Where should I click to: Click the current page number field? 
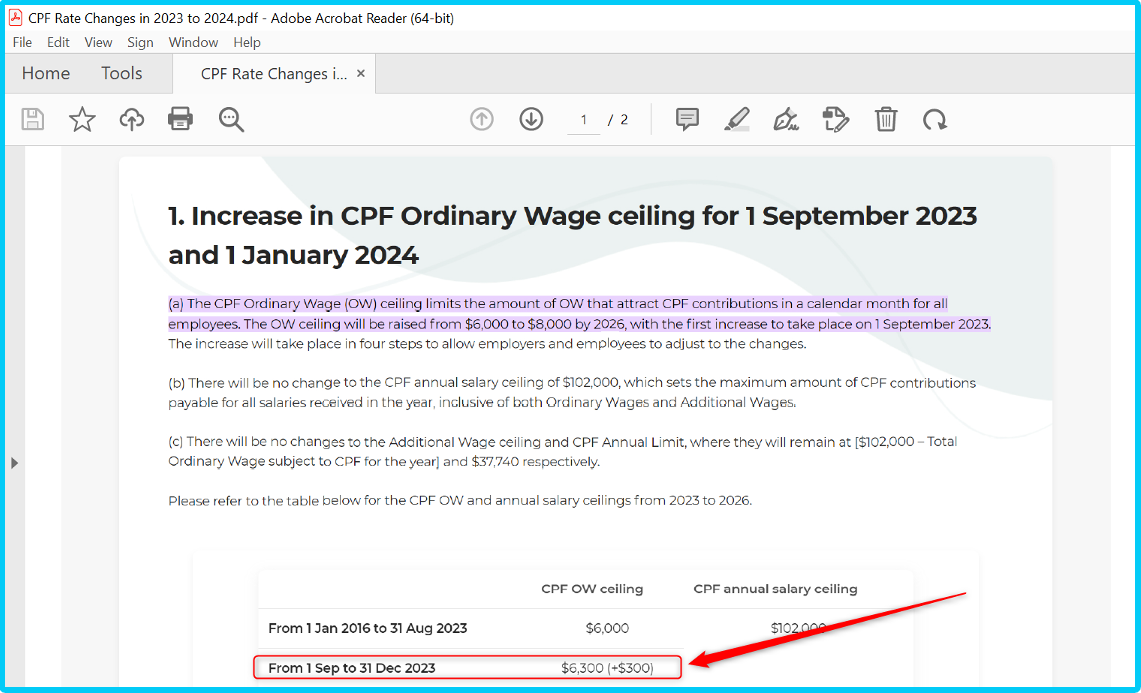(583, 120)
